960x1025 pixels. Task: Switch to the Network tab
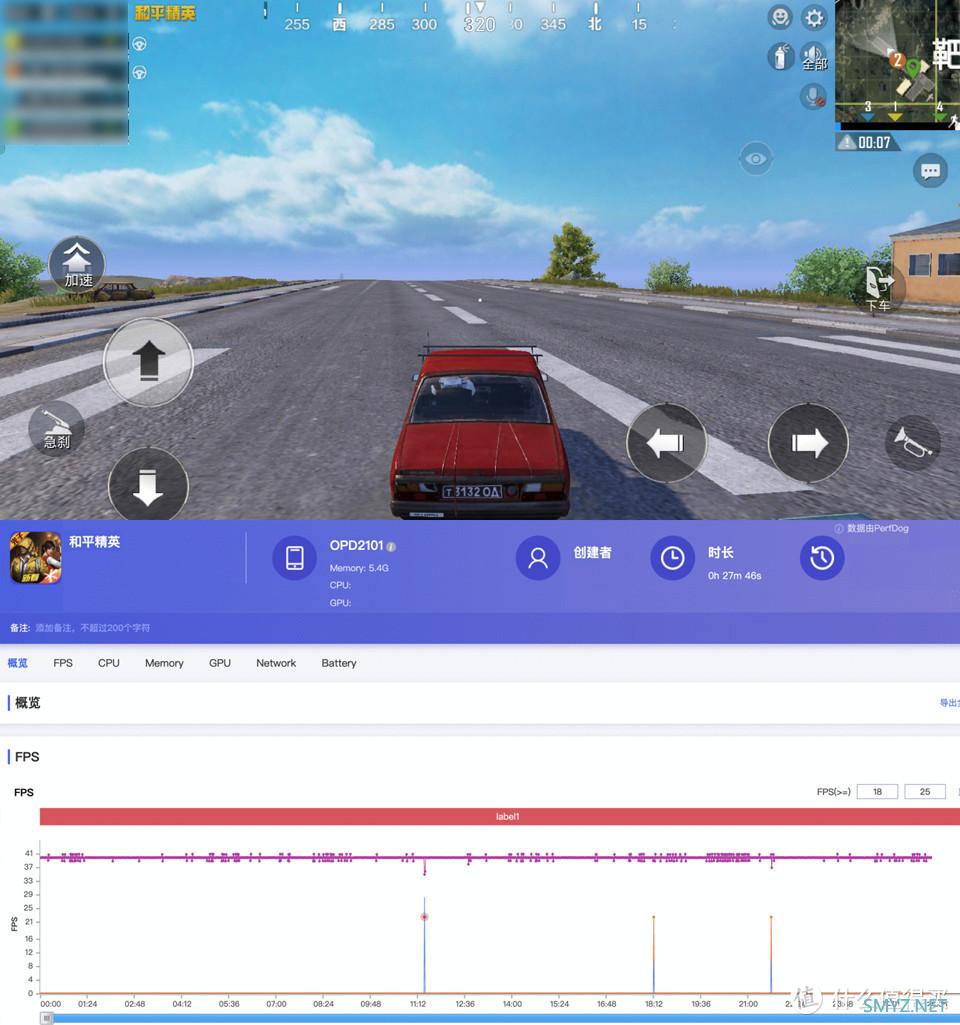coord(276,663)
